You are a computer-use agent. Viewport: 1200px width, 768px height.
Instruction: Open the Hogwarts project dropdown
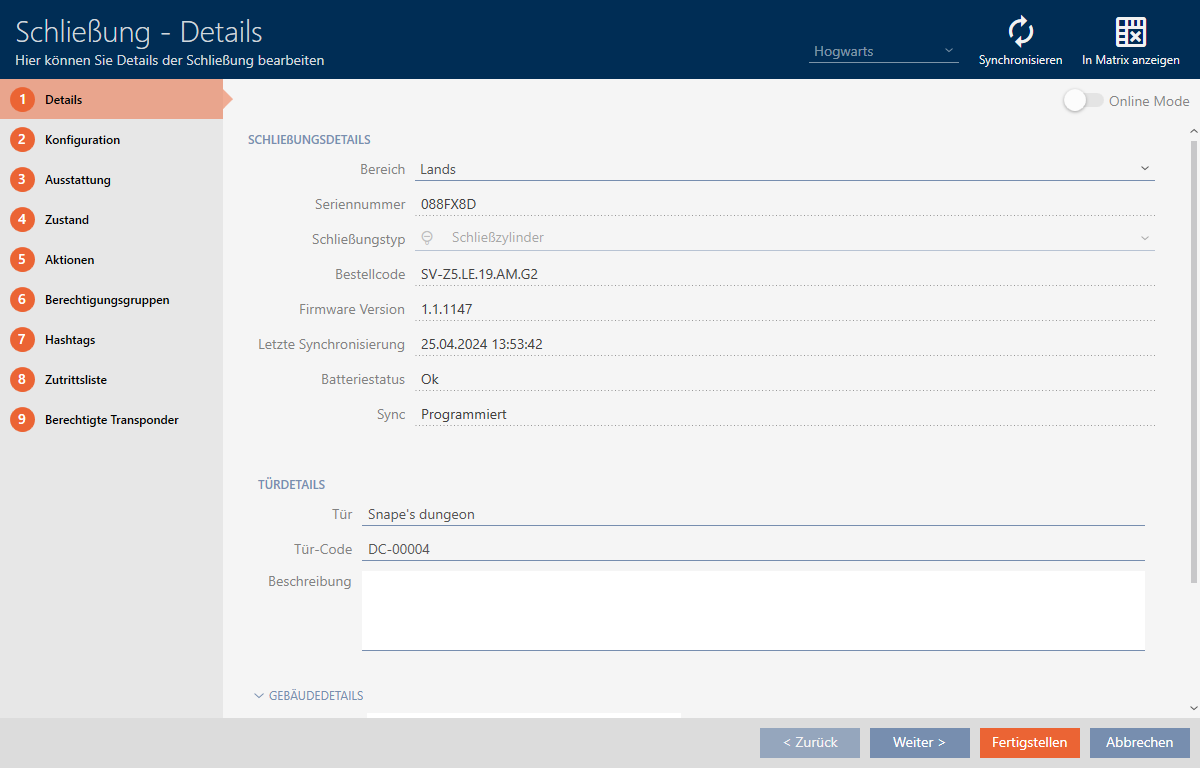point(883,51)
